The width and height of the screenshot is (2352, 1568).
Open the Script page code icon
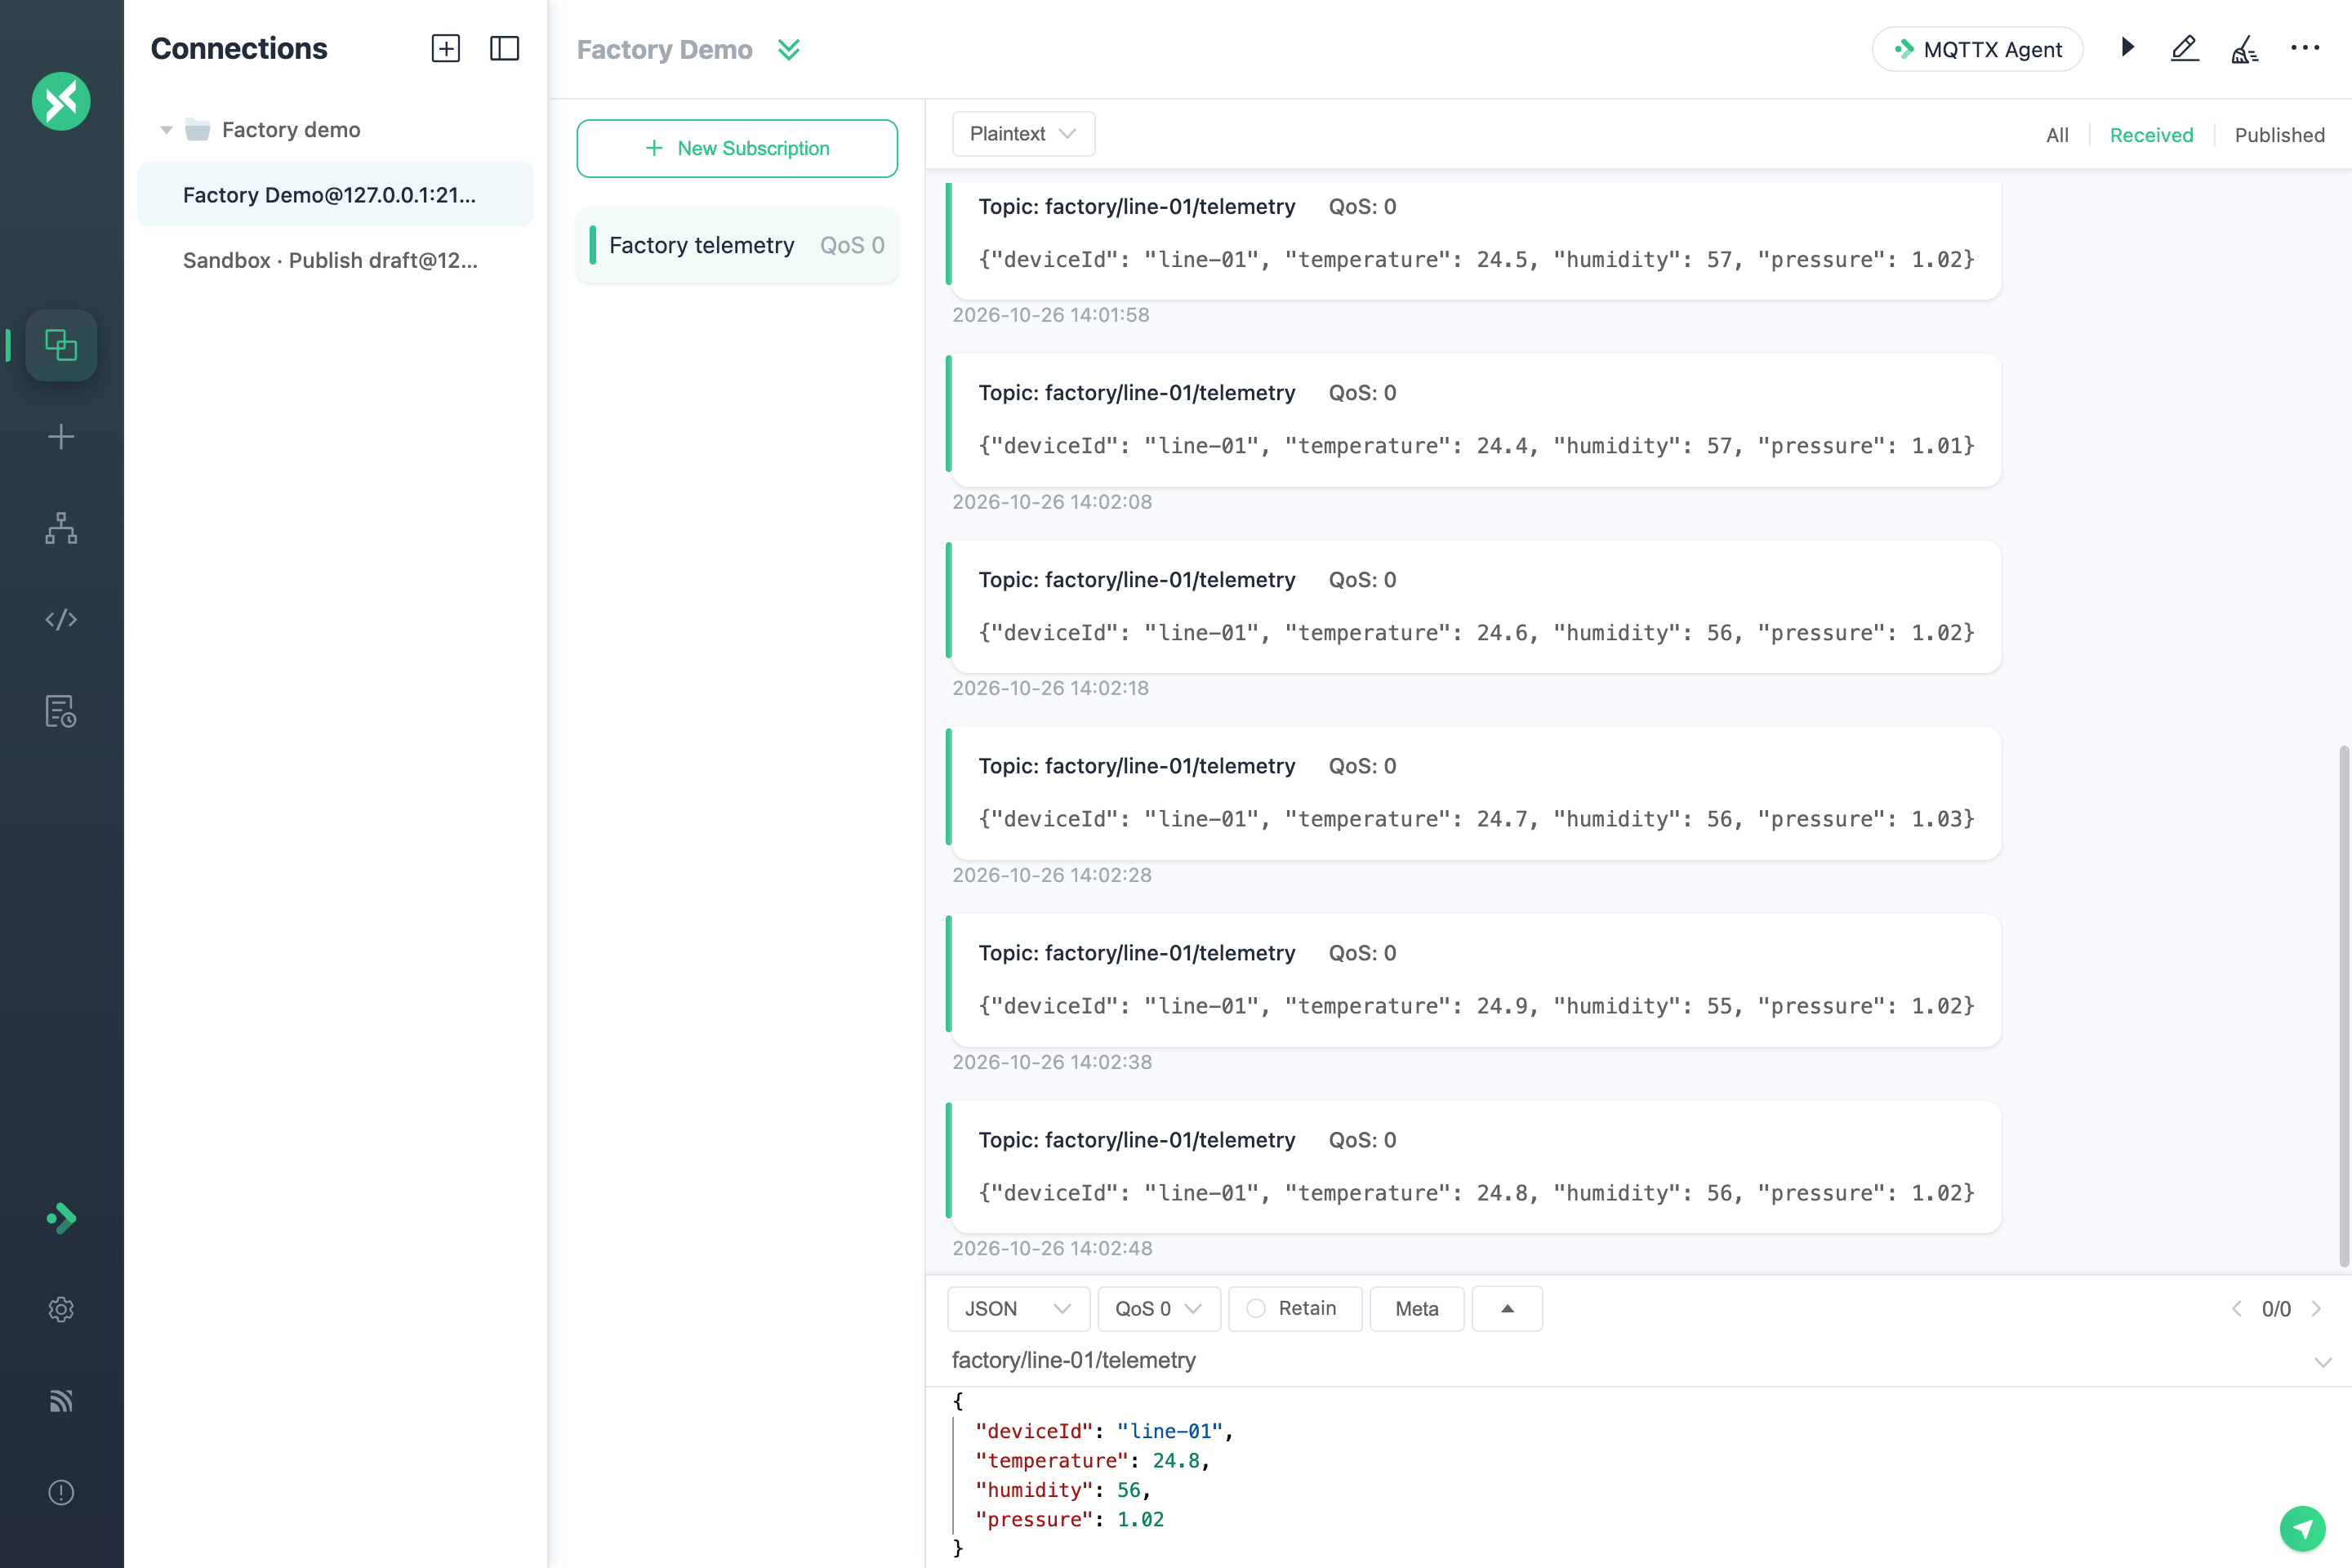61,619
